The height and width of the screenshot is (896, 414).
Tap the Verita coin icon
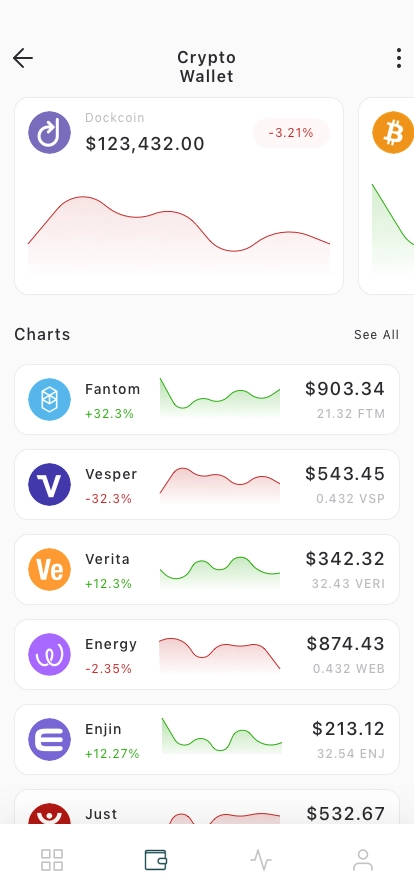[50, 569]
